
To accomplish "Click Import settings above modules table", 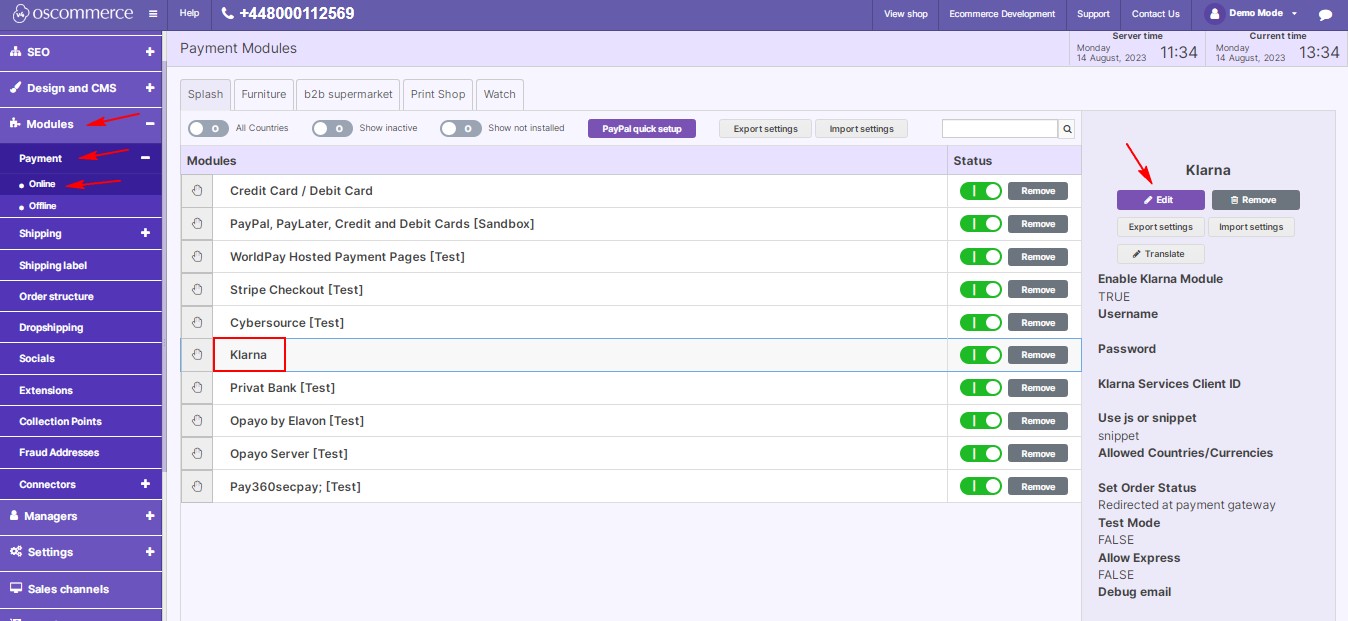I will [862, 129].
